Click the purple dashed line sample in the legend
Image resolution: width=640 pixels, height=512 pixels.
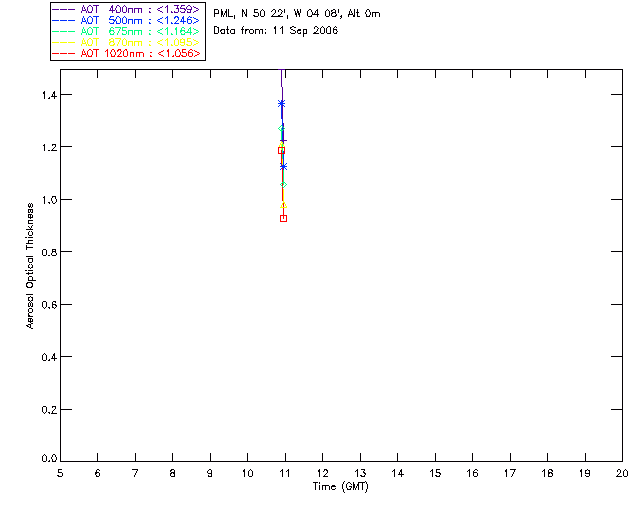64,10
